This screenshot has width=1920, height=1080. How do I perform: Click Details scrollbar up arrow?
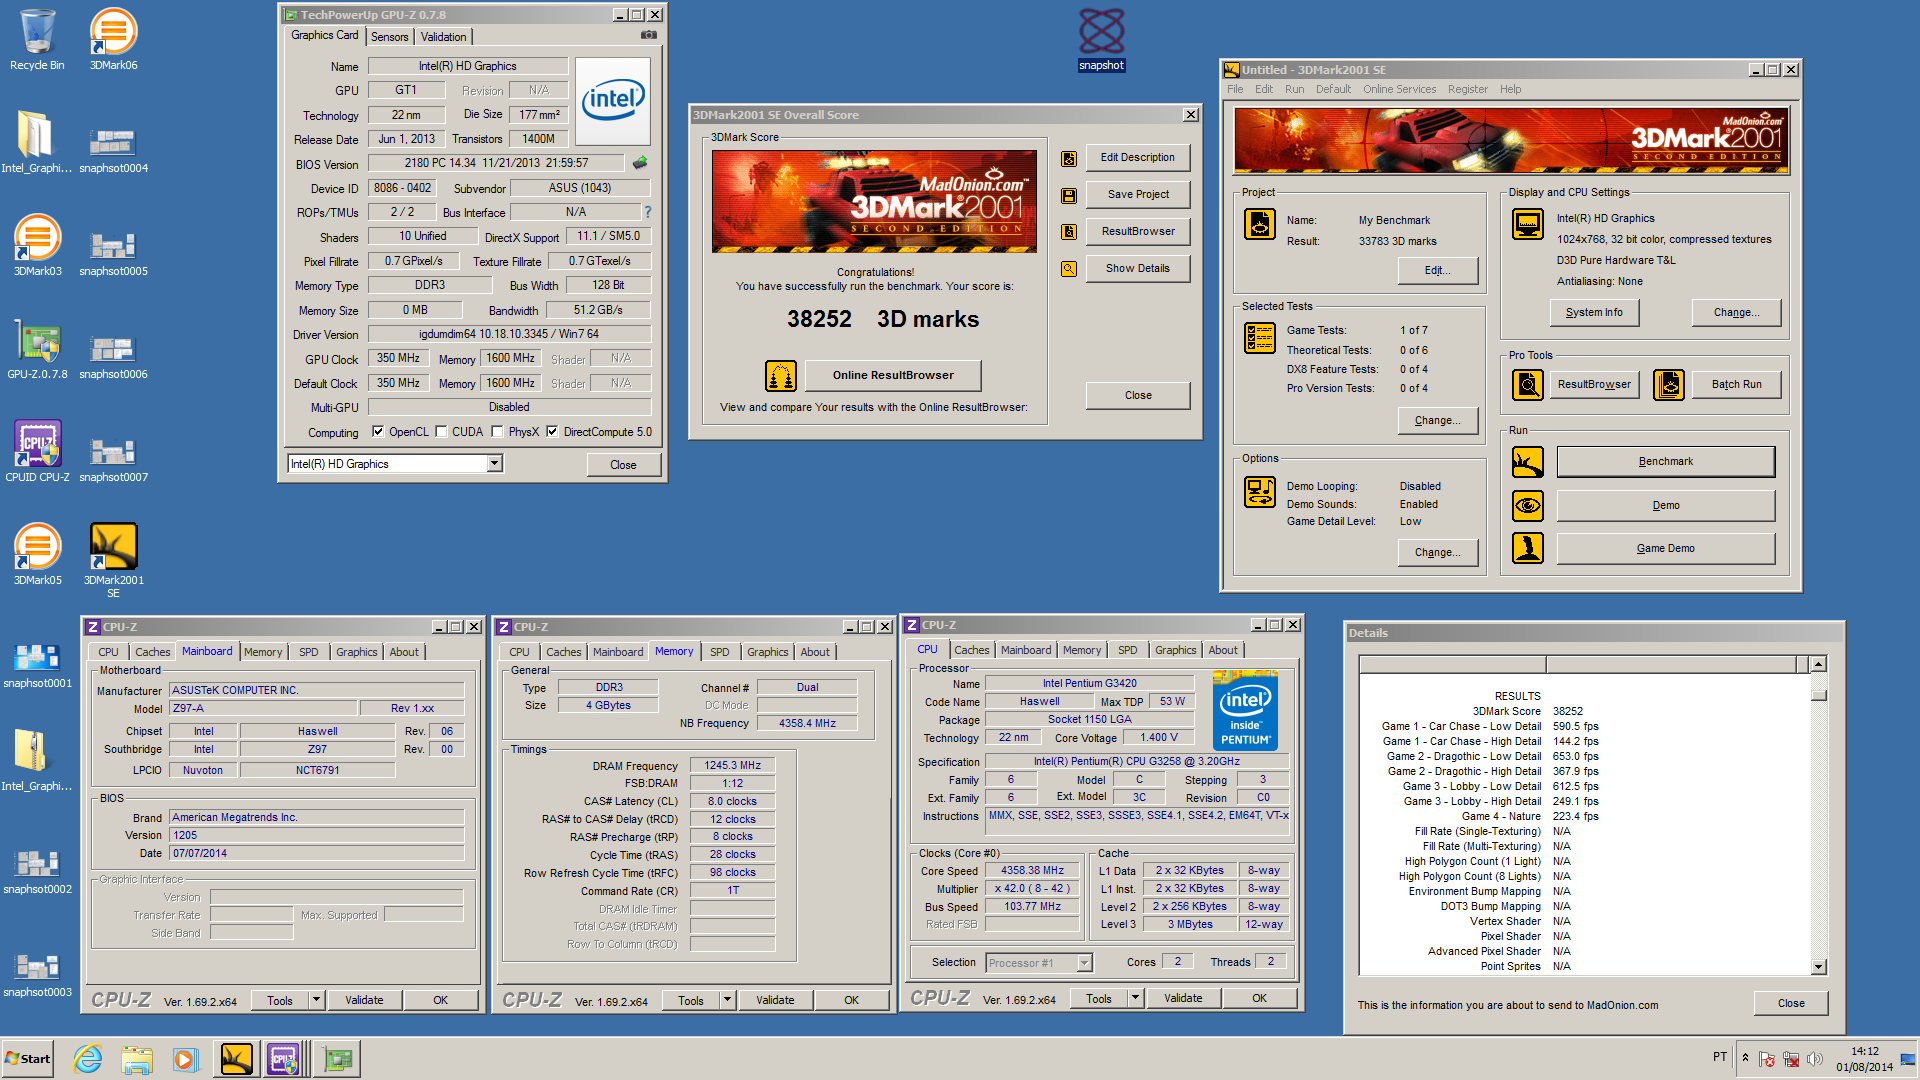pos(1819,664)
